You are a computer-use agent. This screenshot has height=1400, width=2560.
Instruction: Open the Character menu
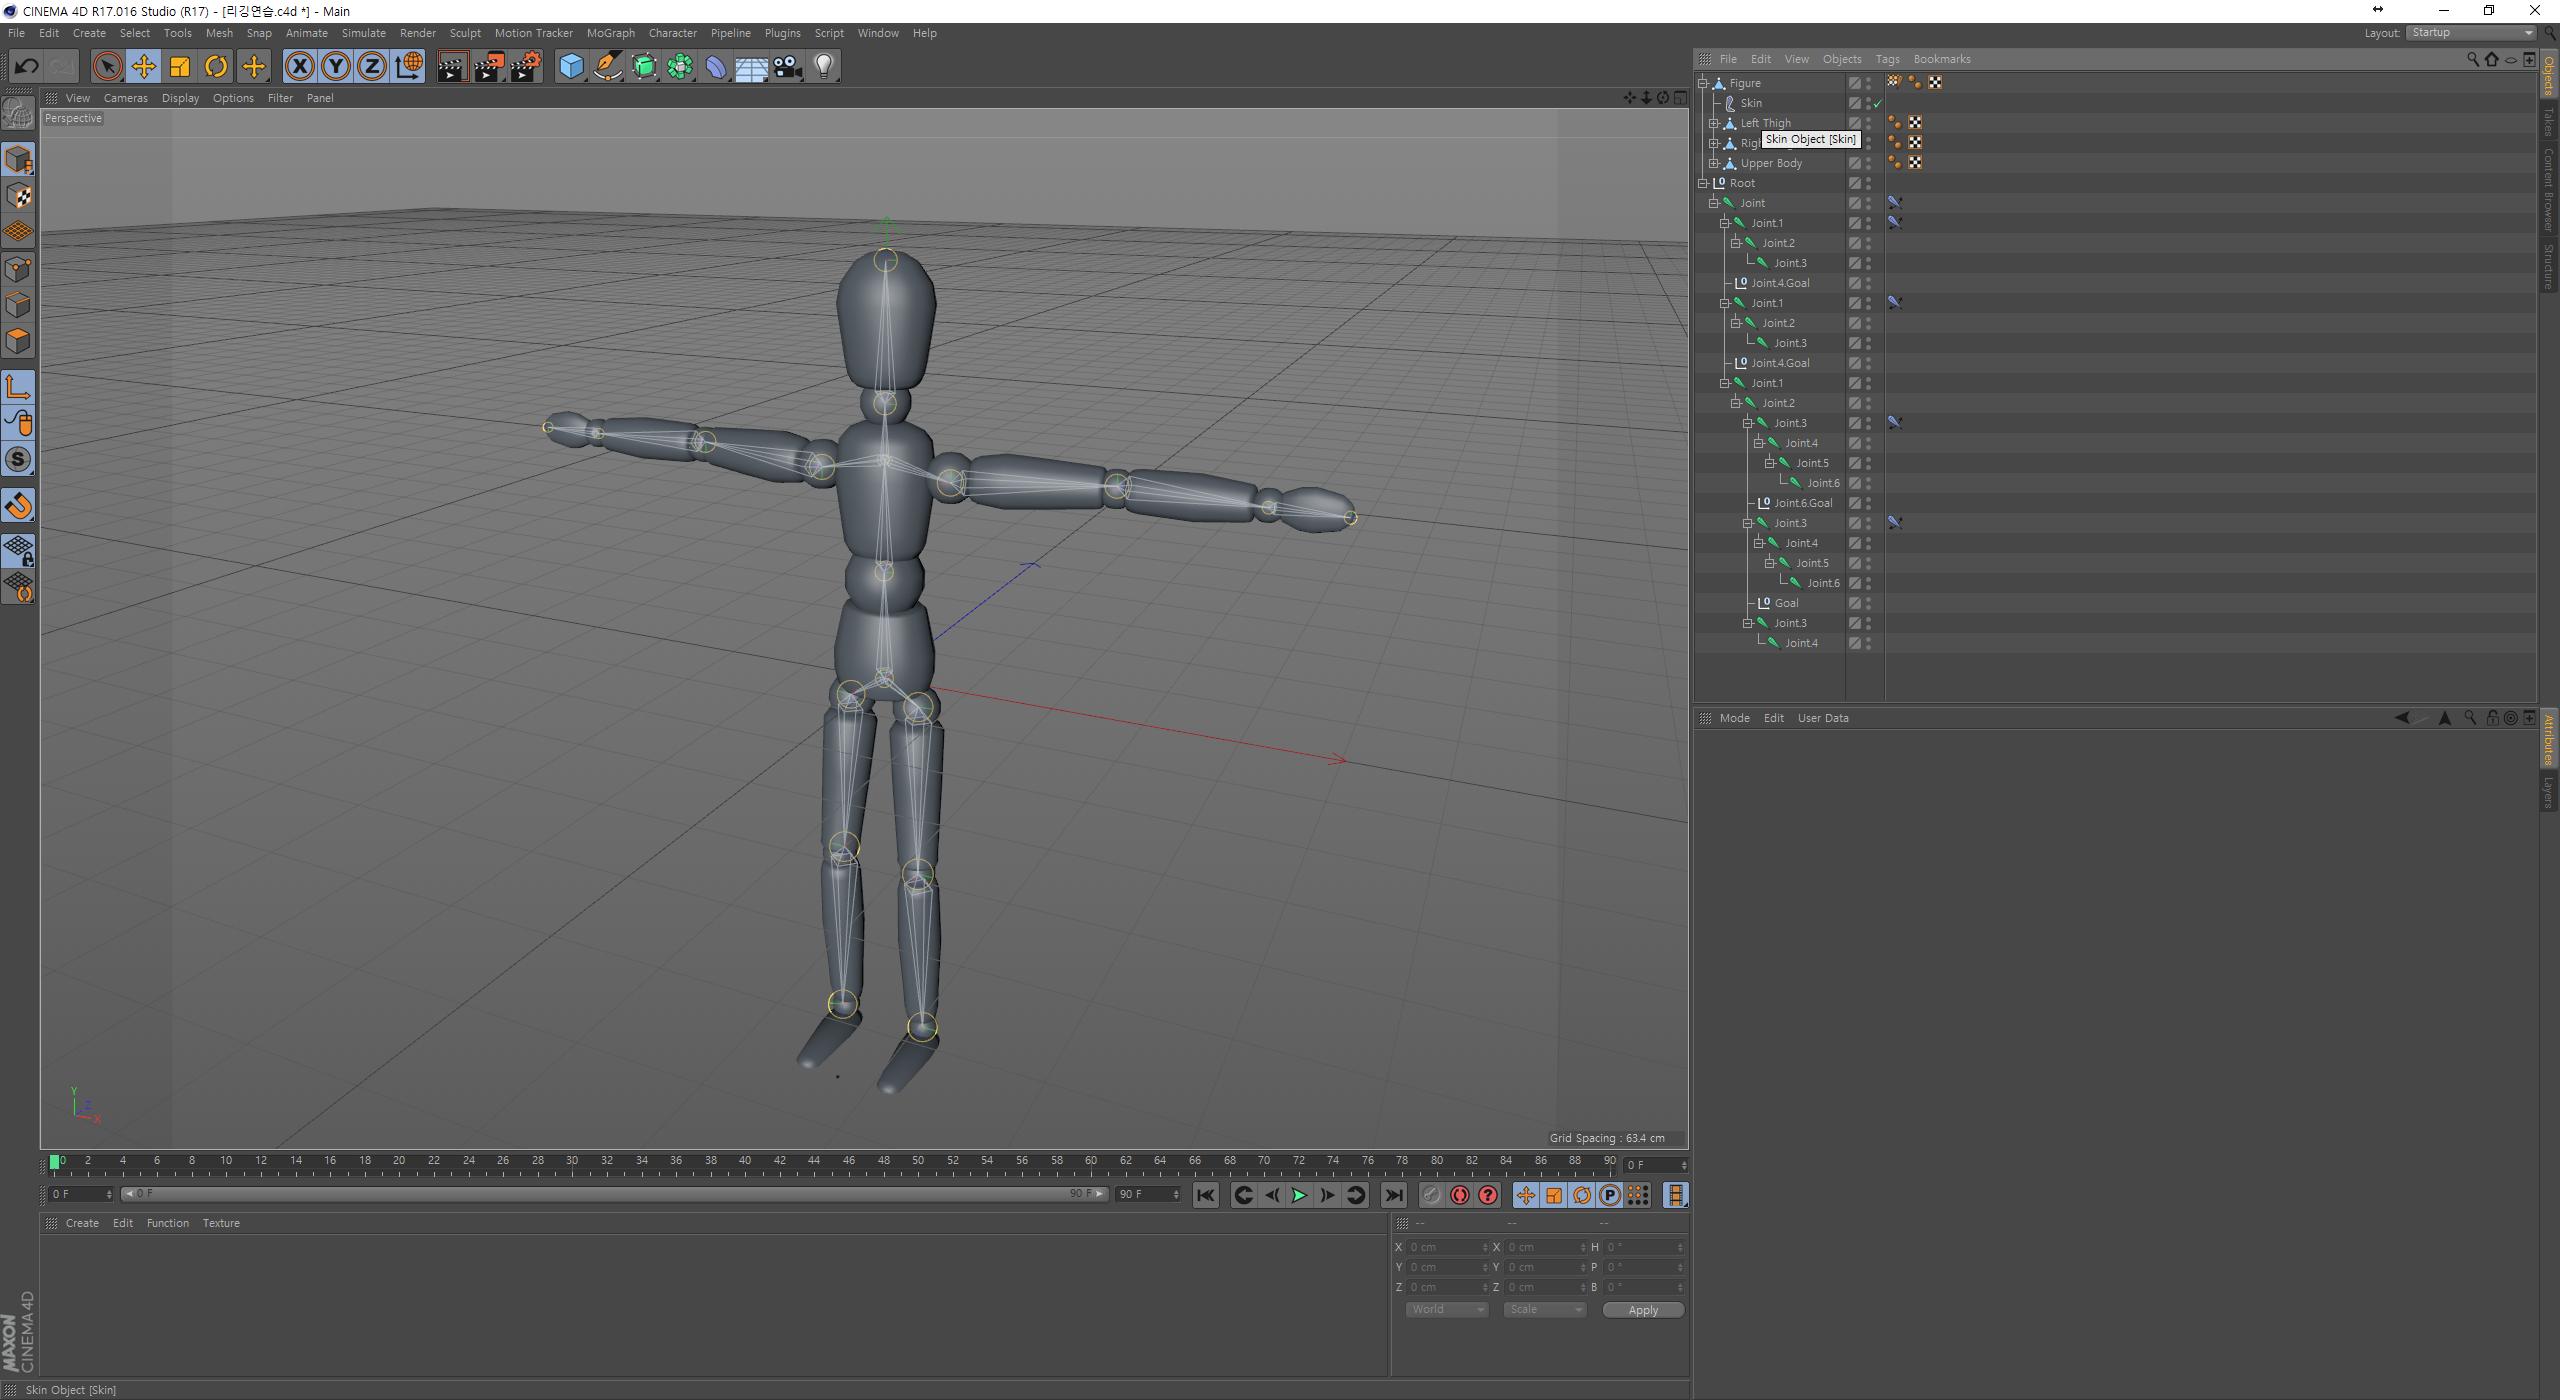(x=672, y=33)
